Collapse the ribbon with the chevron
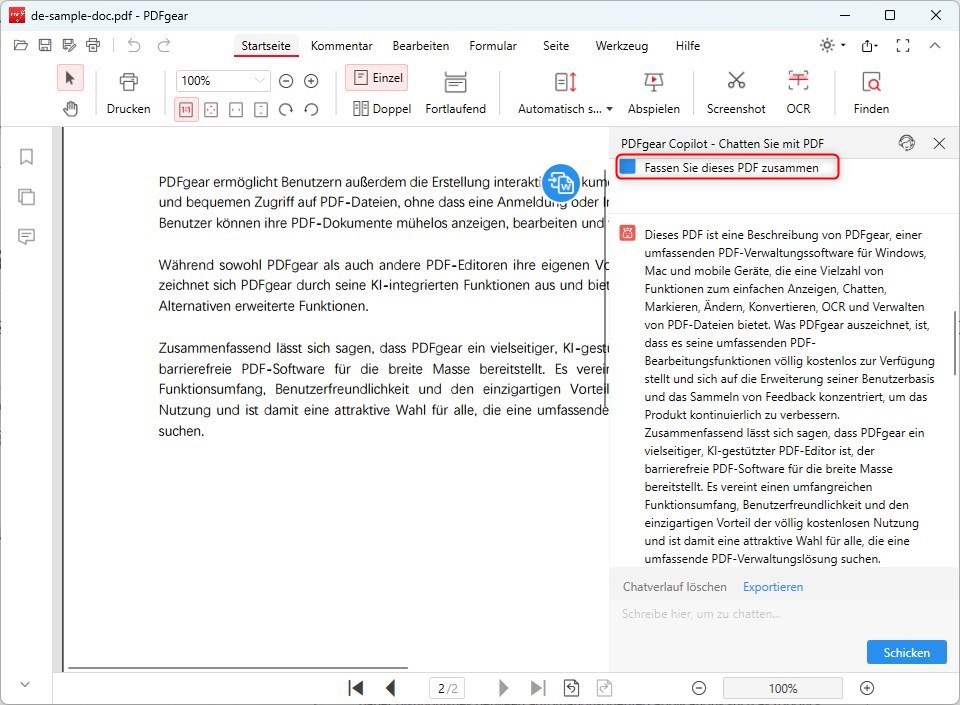 pyautogui.click(x=935, y=45)
